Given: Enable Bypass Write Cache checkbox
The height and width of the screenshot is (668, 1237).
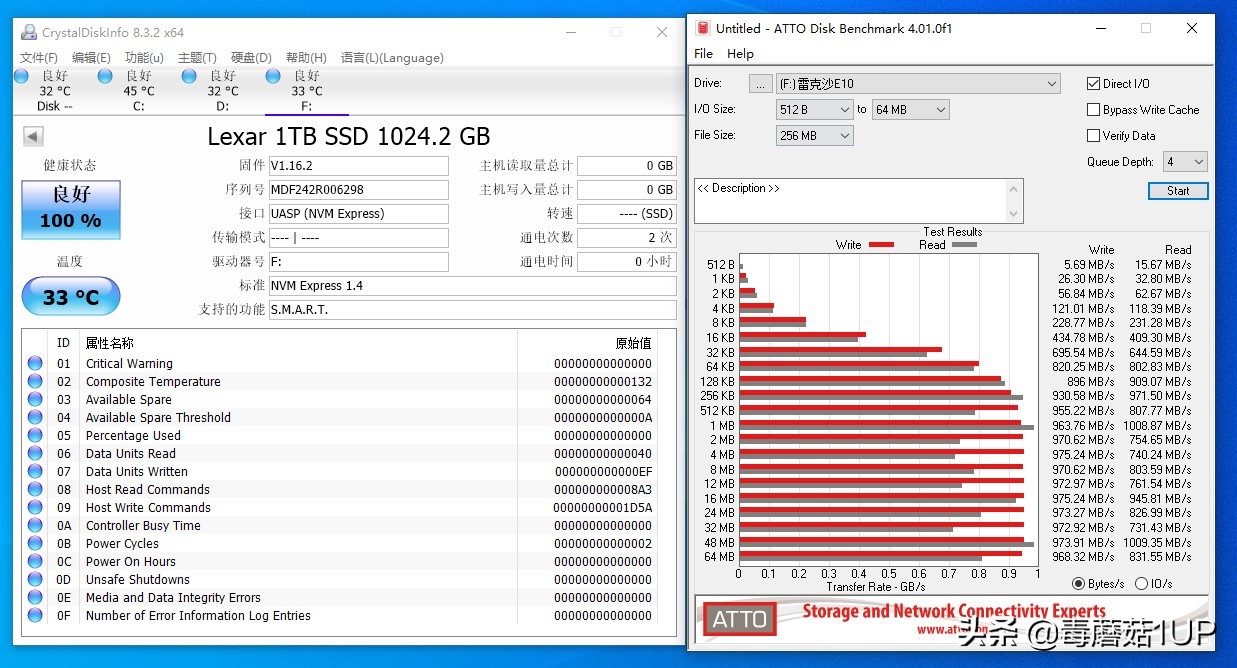Looking at the screenshot, I should pos(1094,110).
